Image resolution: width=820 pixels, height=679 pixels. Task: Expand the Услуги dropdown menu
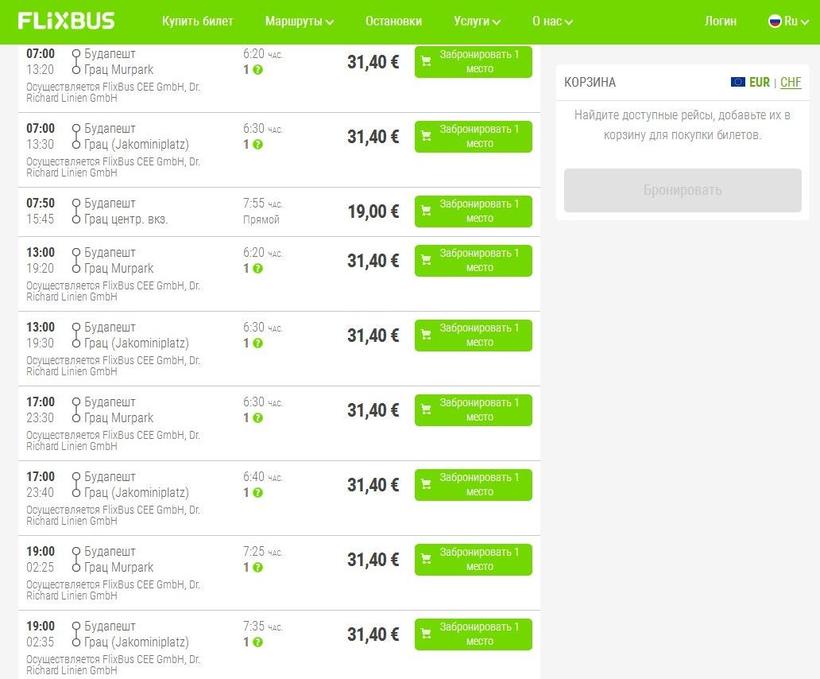coord(477,21)
